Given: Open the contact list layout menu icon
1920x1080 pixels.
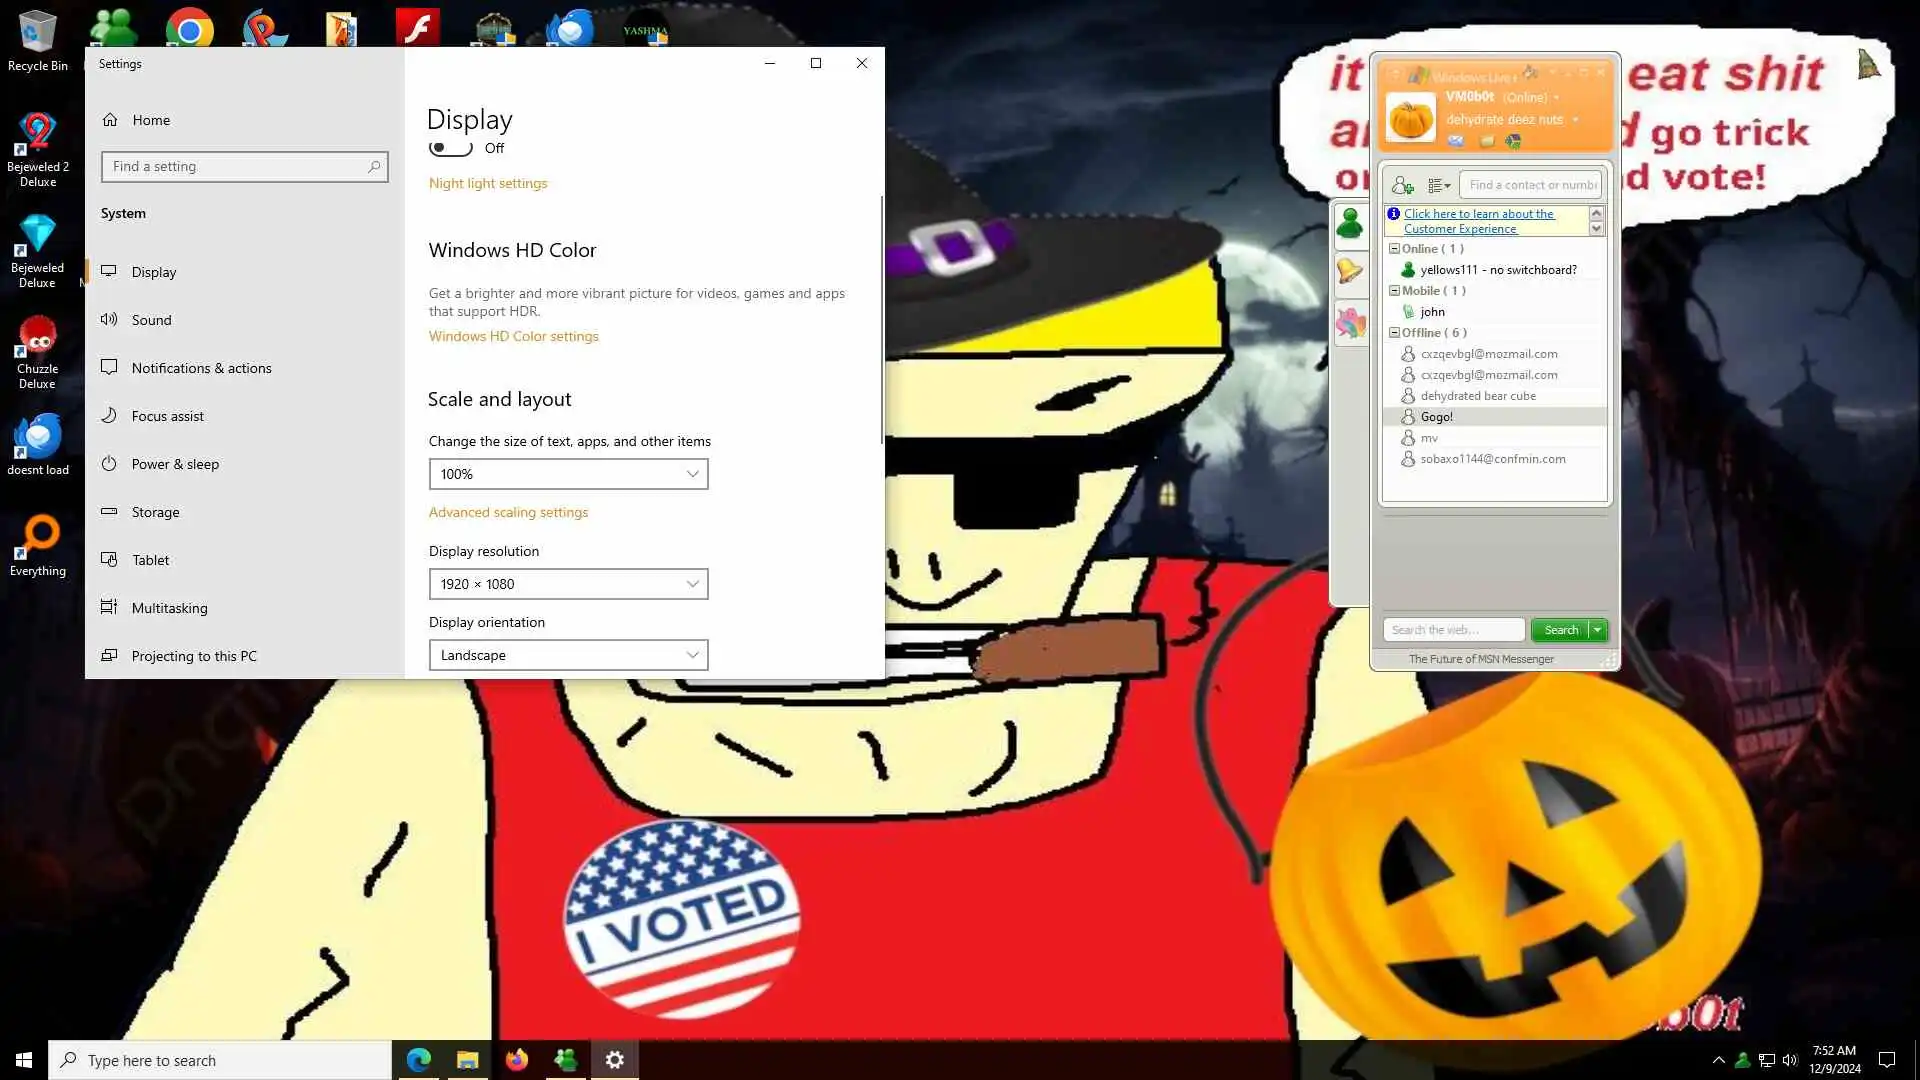Looking at the screenshot, I should tap(1438, 185).
